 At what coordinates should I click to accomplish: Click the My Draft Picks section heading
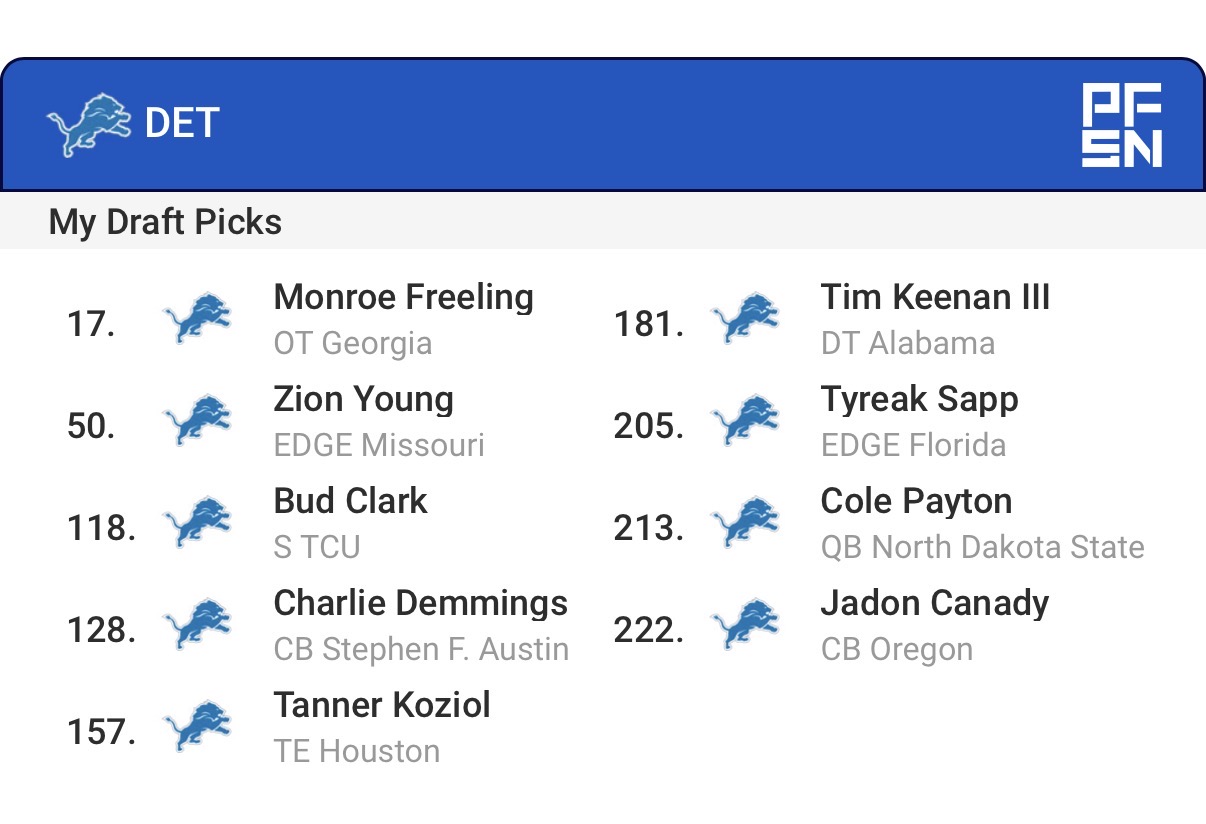point(165,222)
